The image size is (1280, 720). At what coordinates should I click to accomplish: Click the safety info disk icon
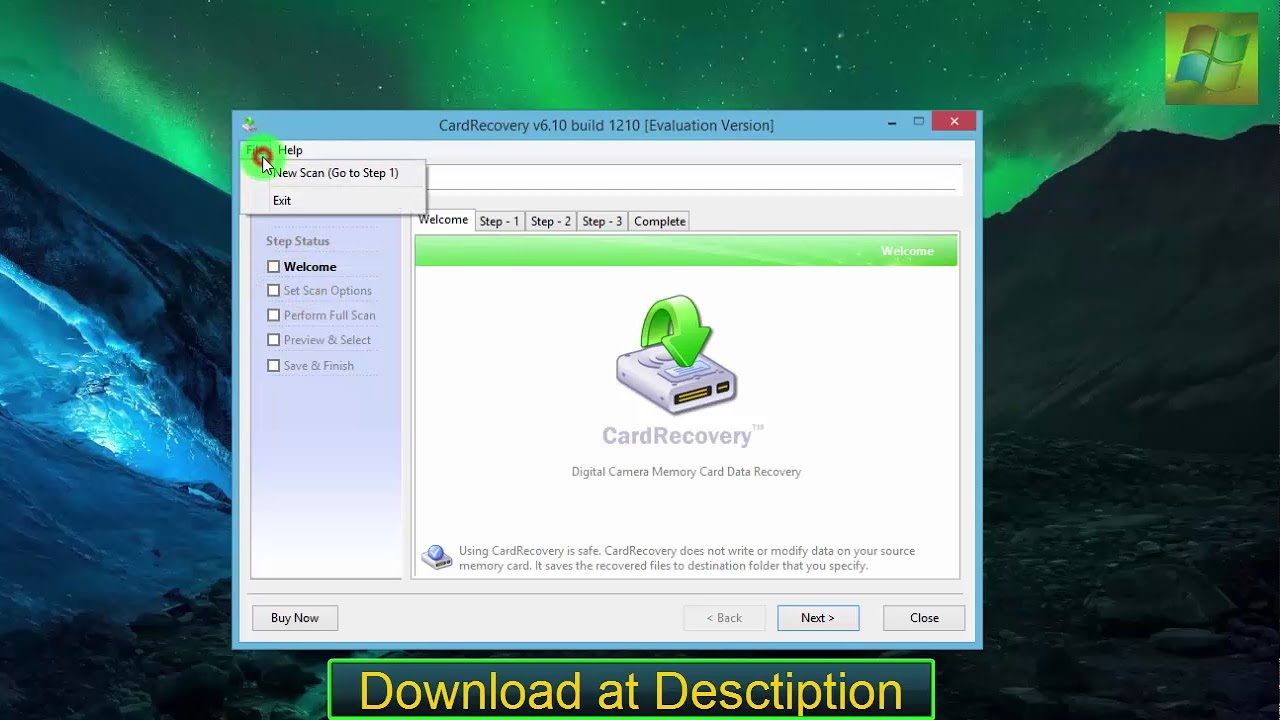coord(436,558)
